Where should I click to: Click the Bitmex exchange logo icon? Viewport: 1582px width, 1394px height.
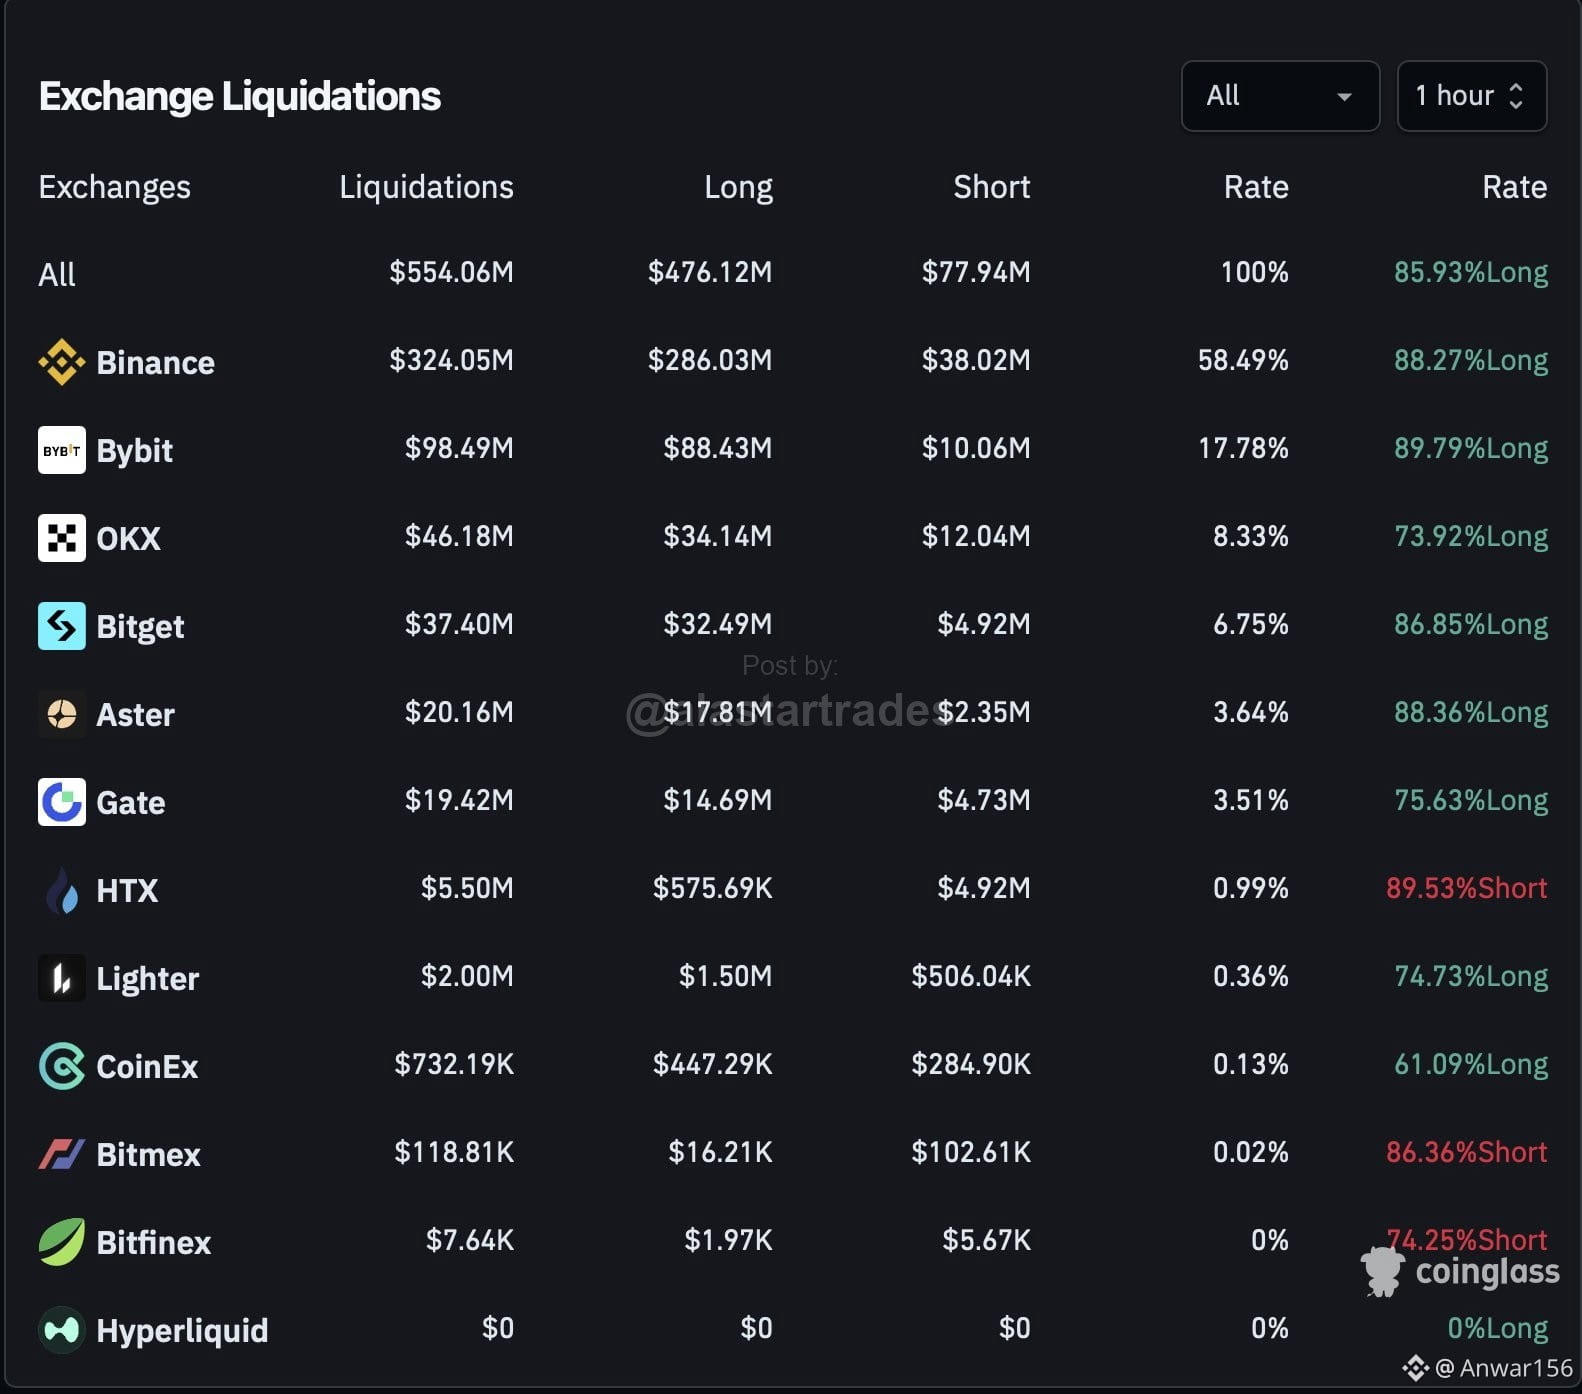(x=62, y=1154)
